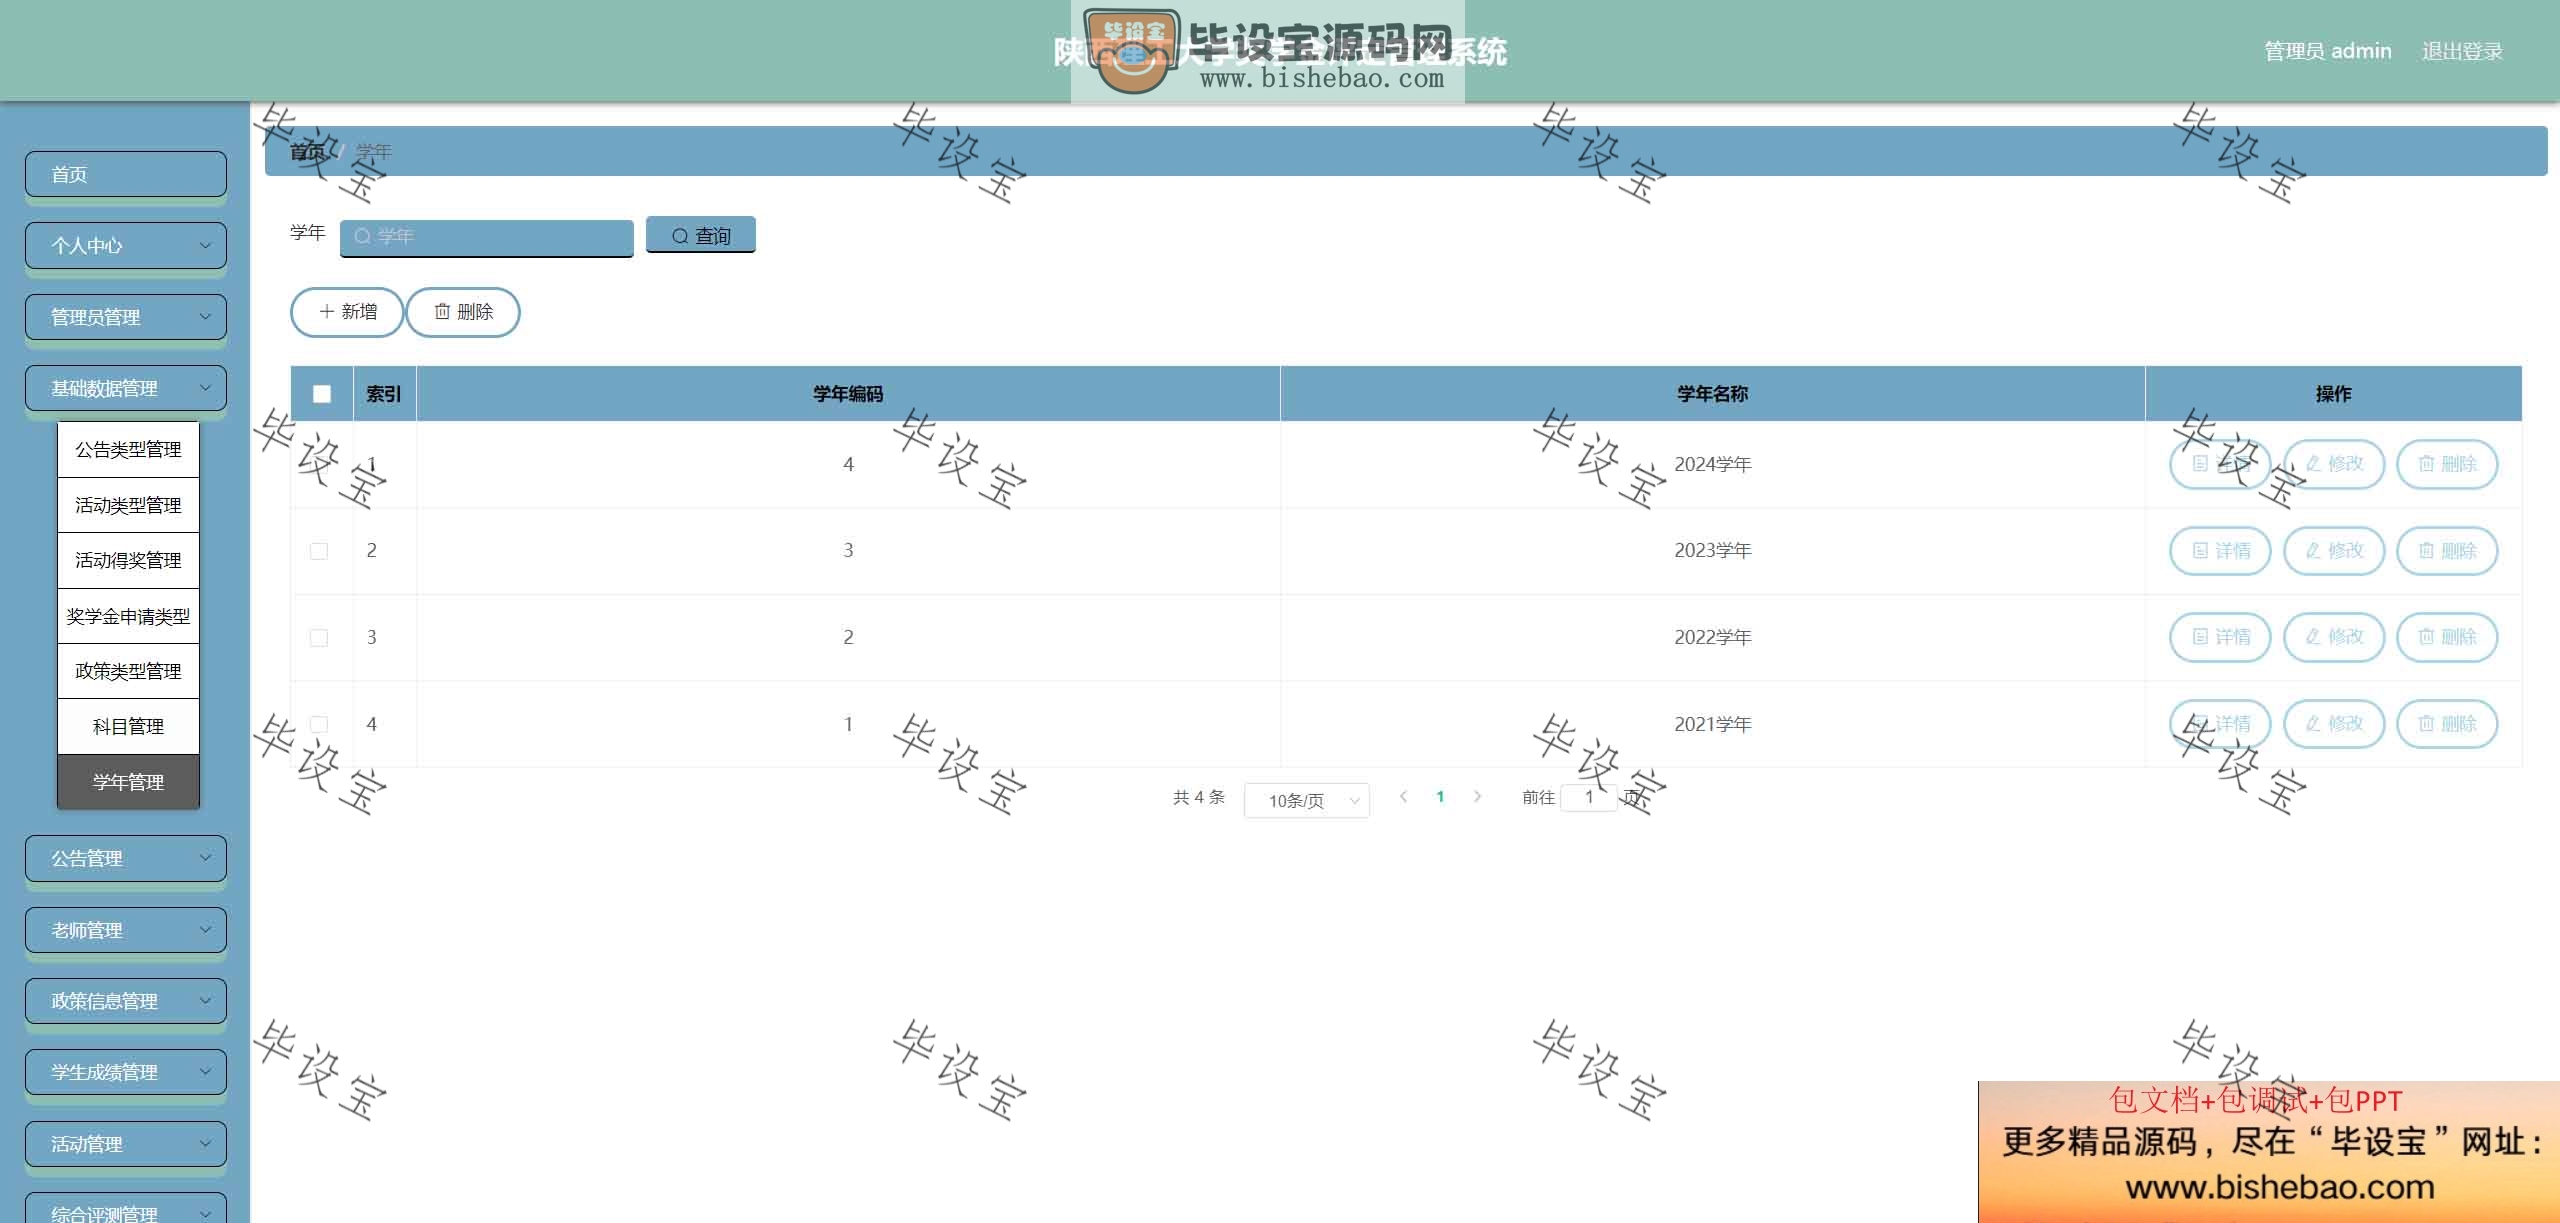Open the 10条/页 page size dropdown

click(x=1306, y=800)
